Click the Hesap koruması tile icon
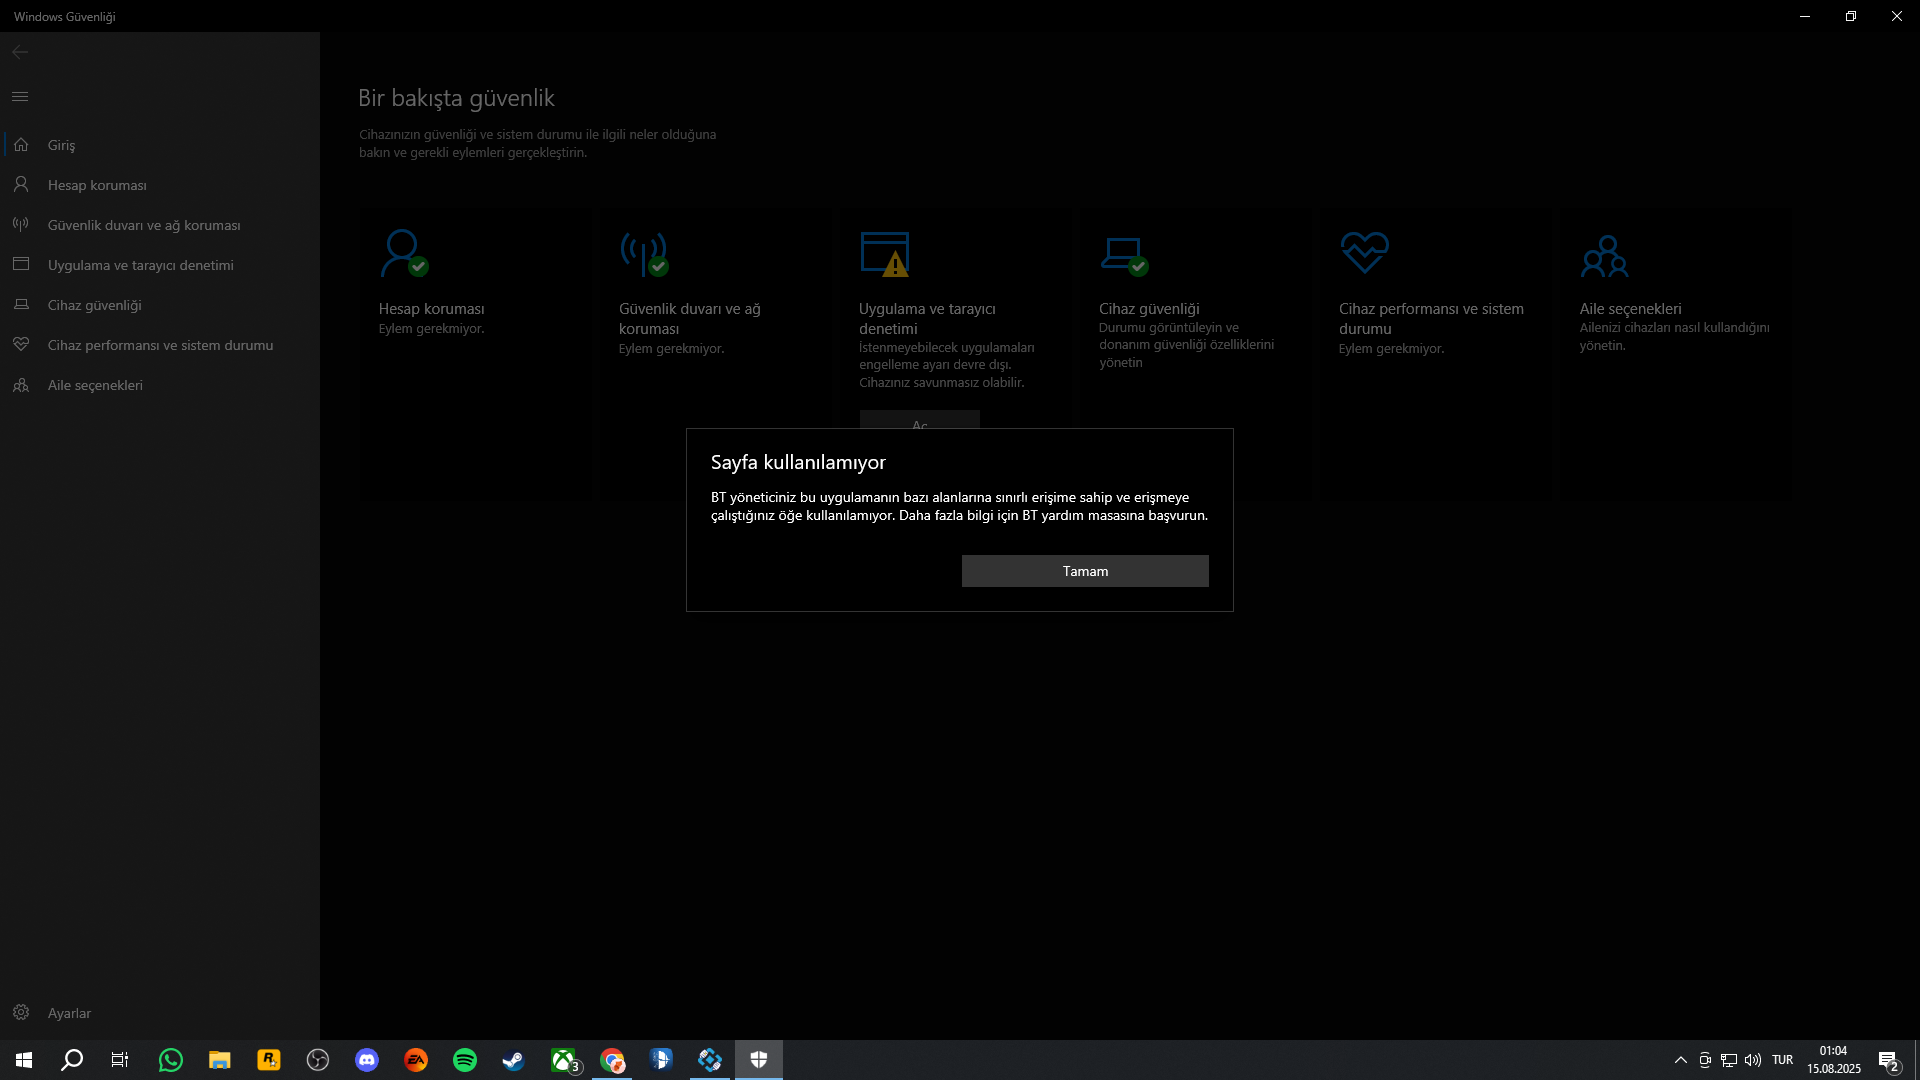This screenshot has height=1080, width=1920. pyautogui.click(x=403, y=253)
